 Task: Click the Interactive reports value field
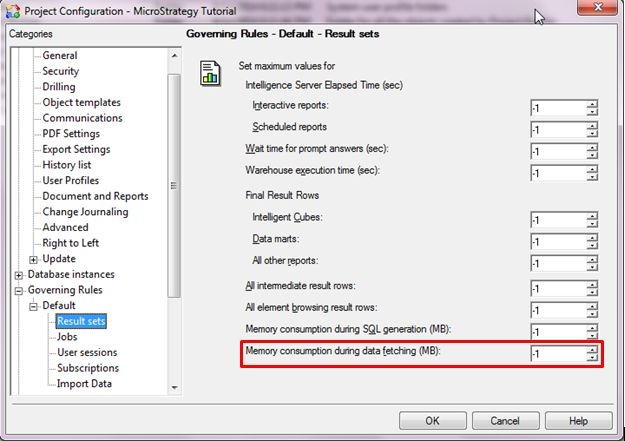558,108
